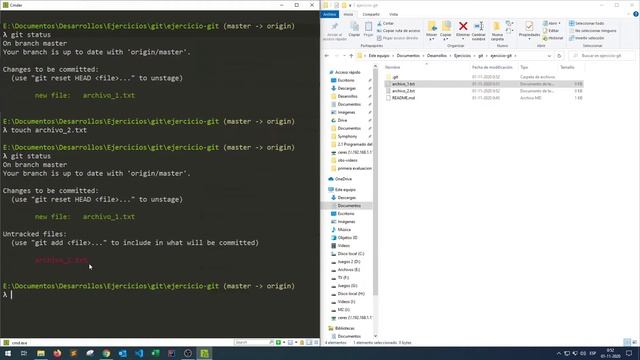640x360 pixels.
Task: Click Invertir selección in ribbon
Action: (x=587, y=38)
